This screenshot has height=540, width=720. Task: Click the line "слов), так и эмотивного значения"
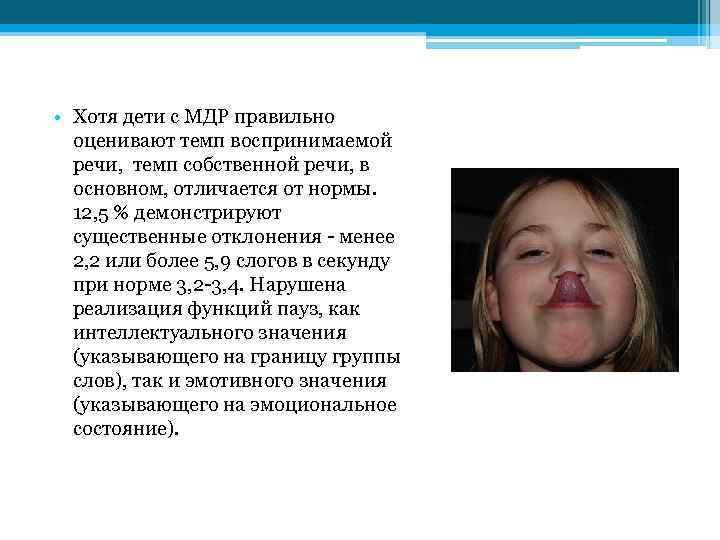pyautogui.click(x=230, y=381)
